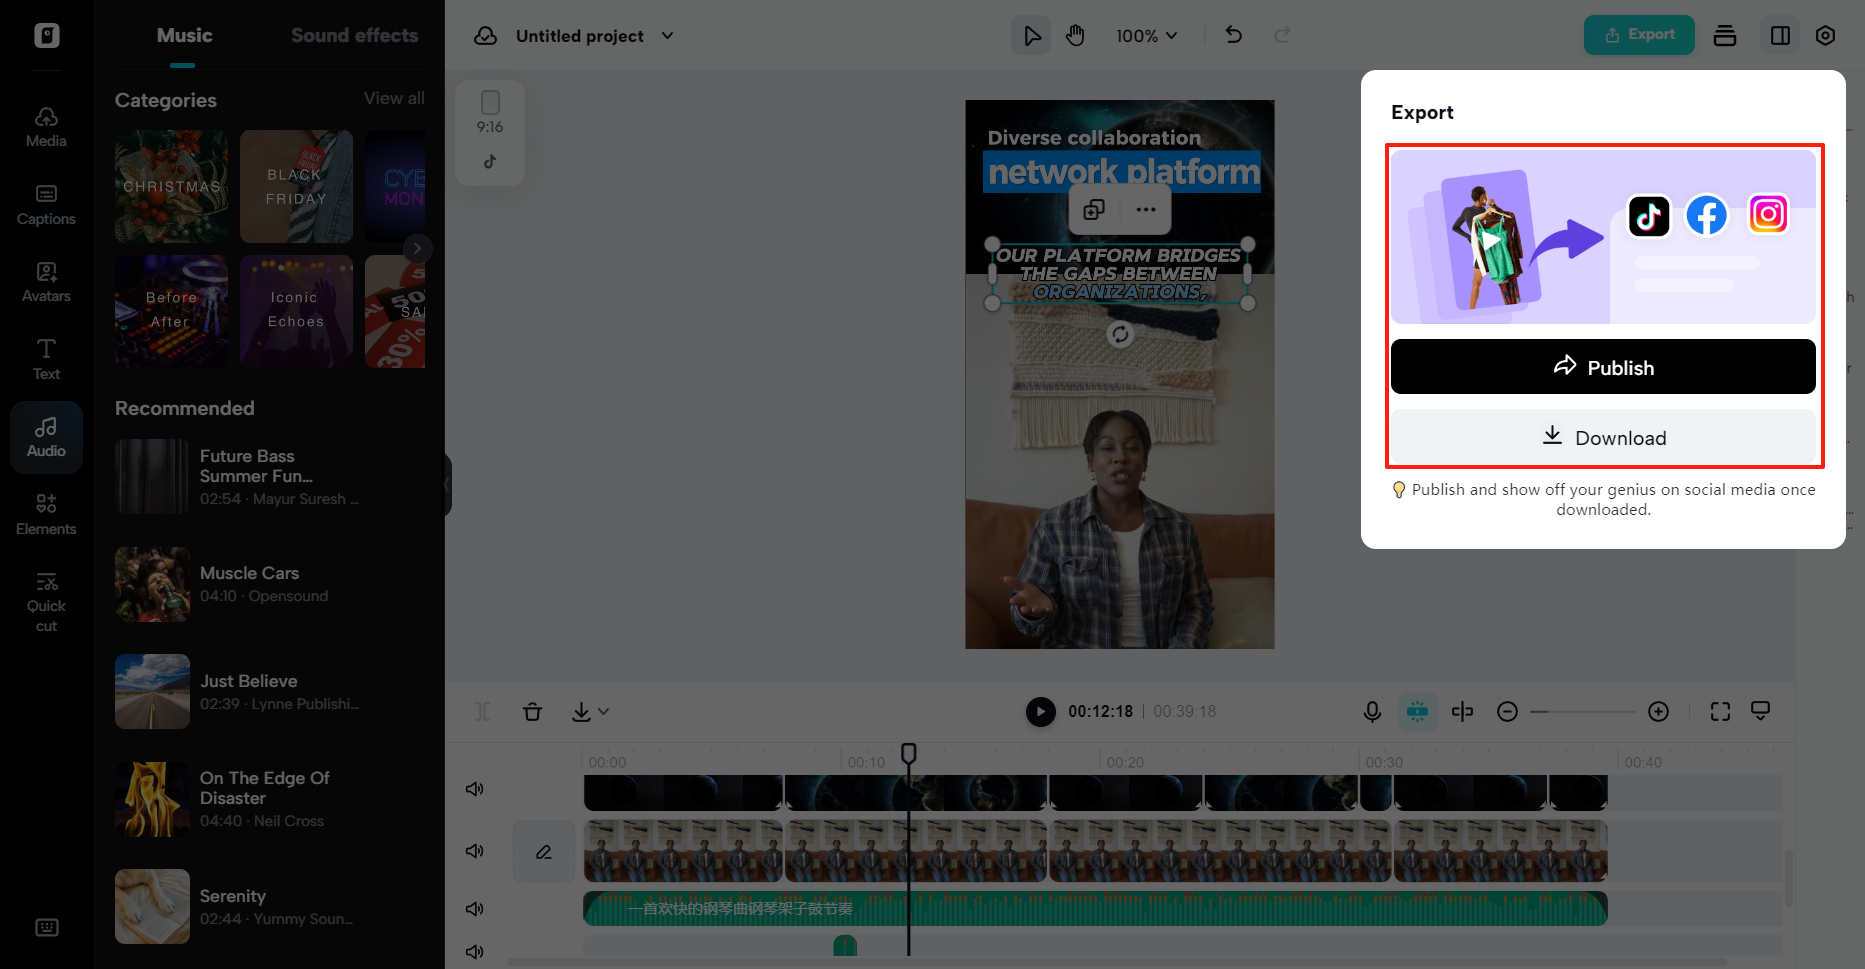Image resolution: width=1865 pixels, height=969 pixels.
Task: Expand the timeline export options chevron
Action: click(x=603, y=711)
